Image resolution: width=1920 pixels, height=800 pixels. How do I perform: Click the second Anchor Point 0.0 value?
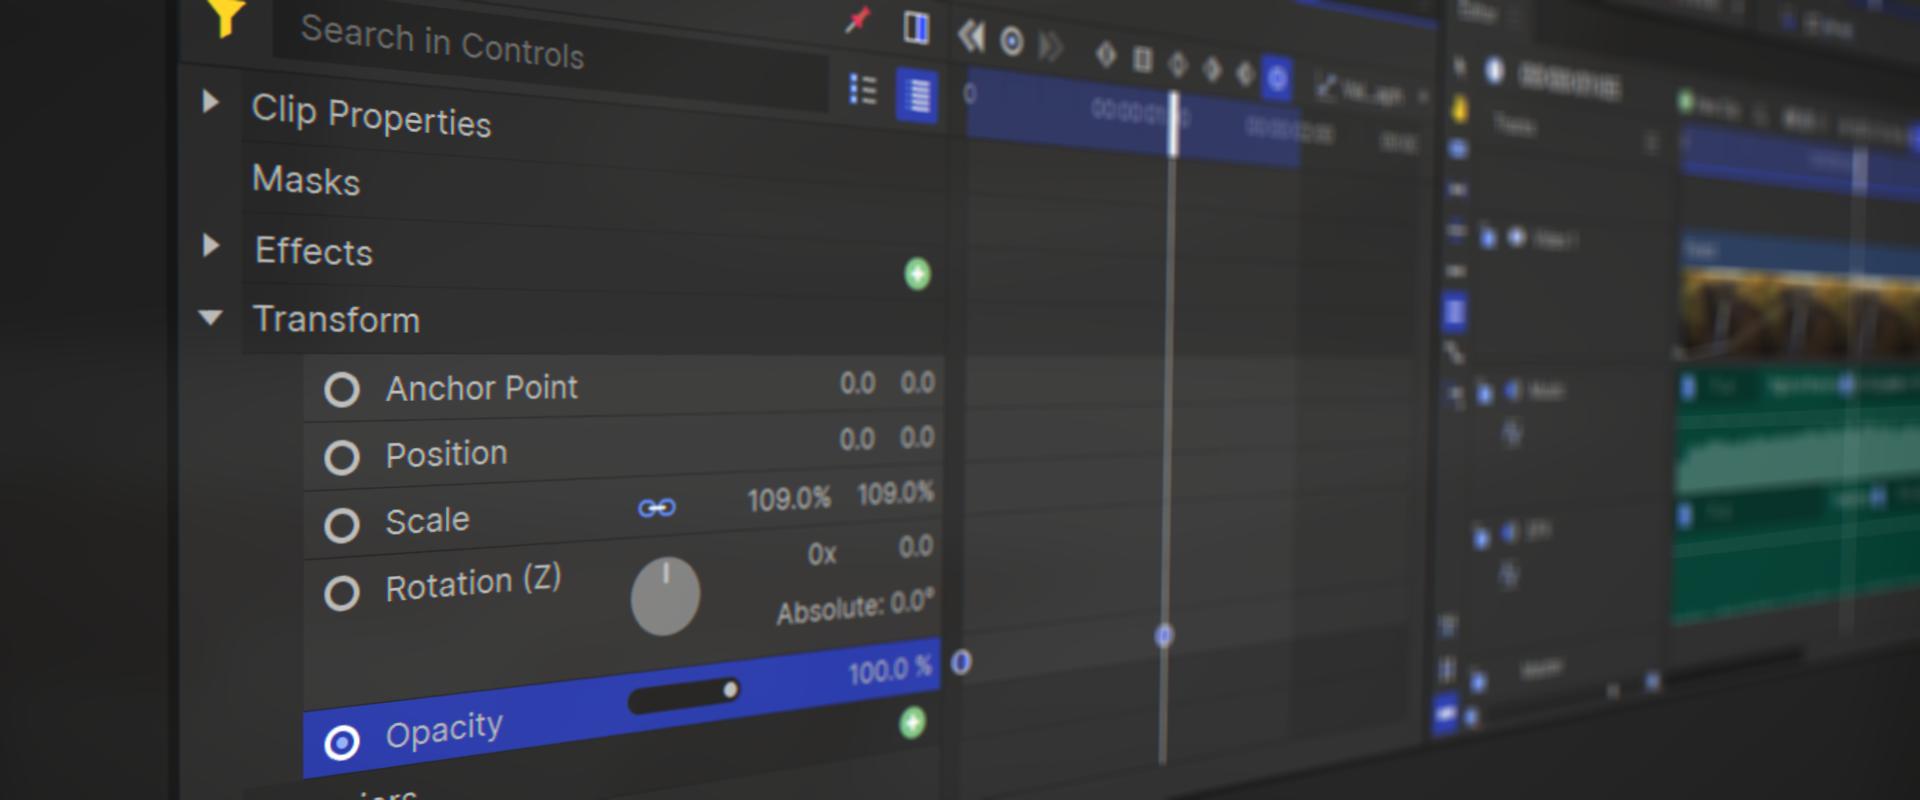(917, 382)
